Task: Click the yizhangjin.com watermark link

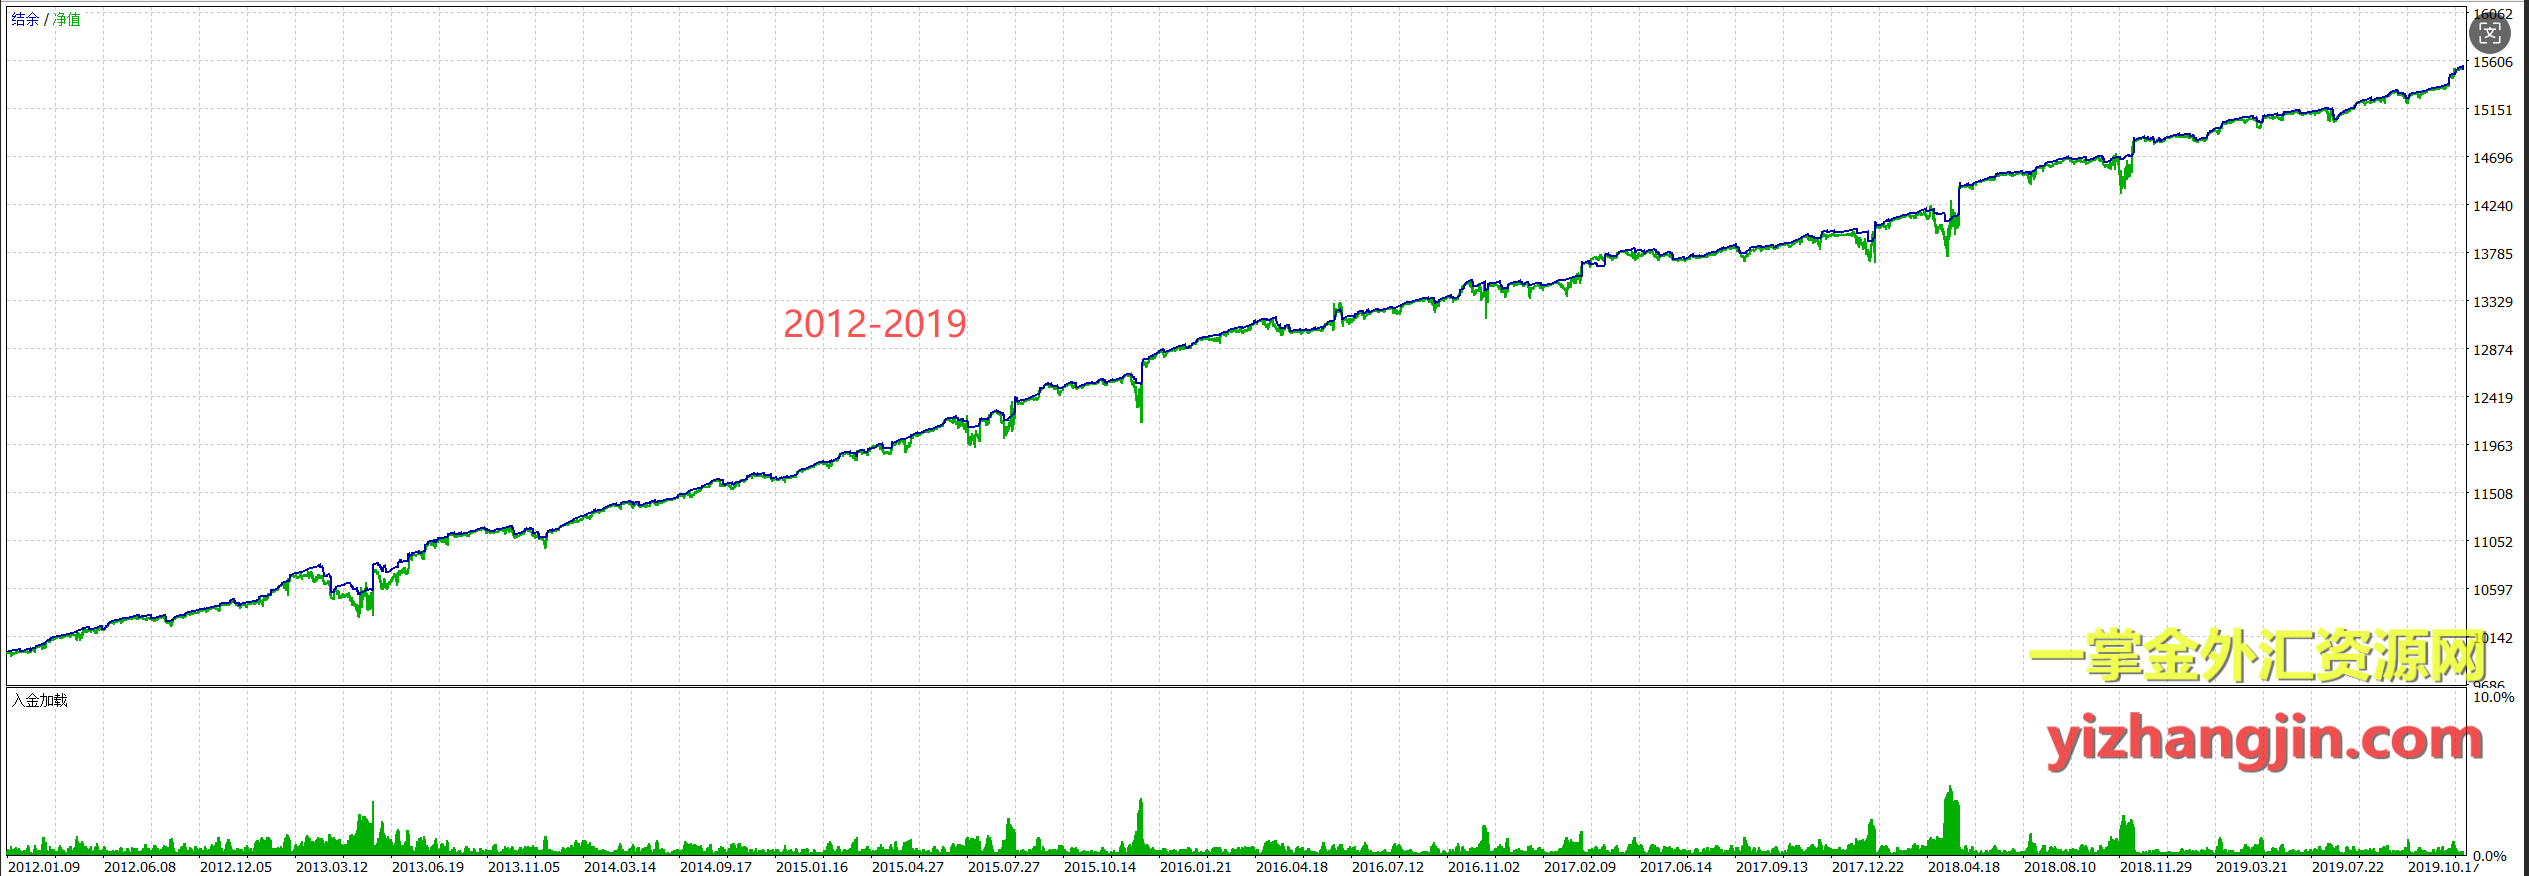Action: (x=2264, y=740)
